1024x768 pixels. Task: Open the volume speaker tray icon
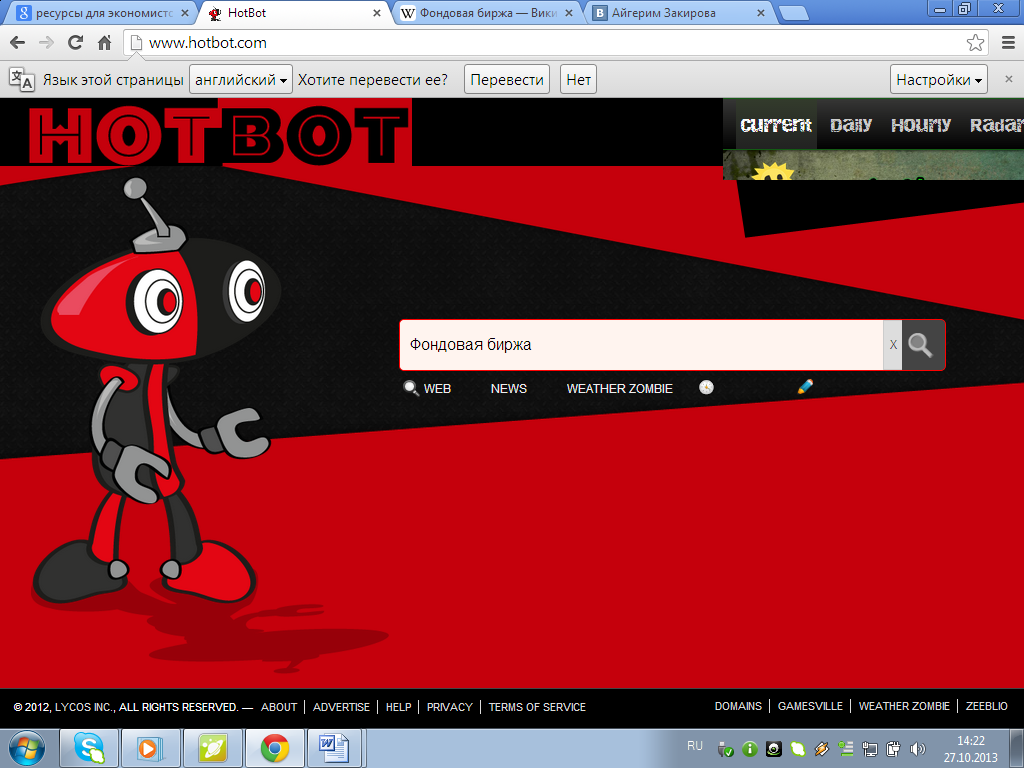[x=917, y=749]
